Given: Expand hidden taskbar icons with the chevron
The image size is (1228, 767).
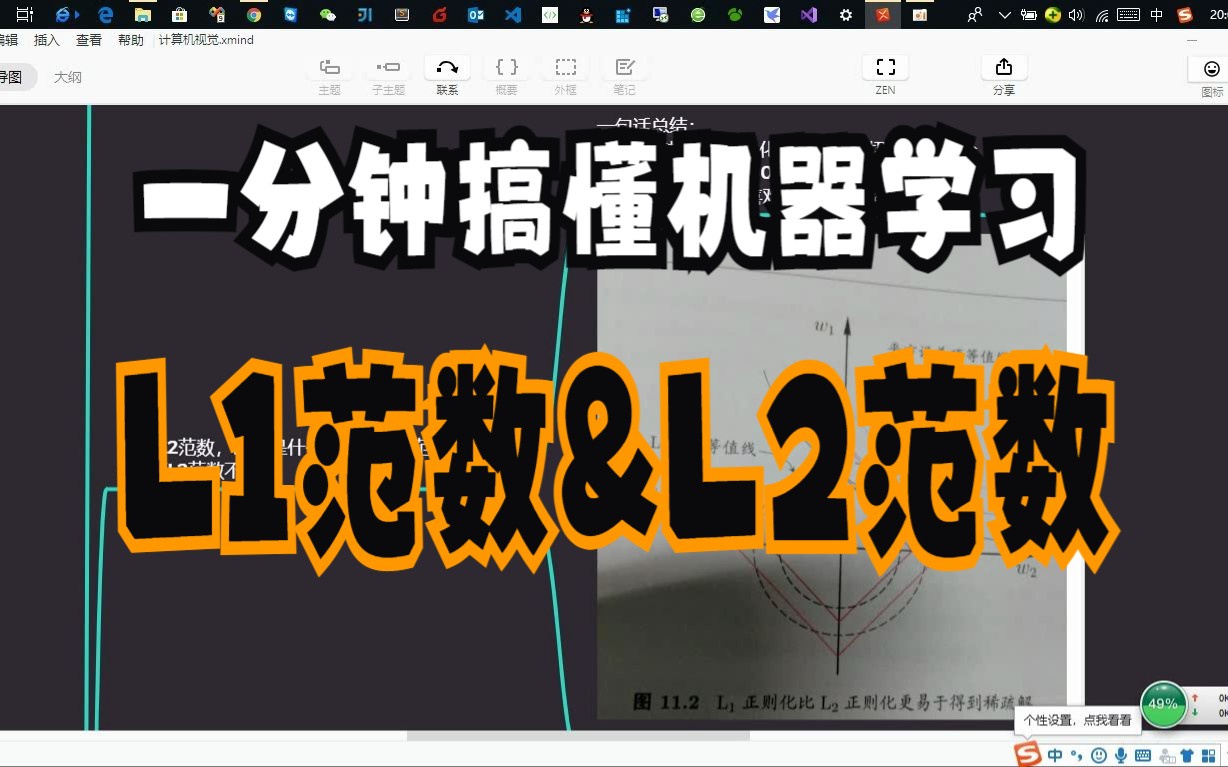Looking at the screenshot, I should pyautogui.click(x=1003, y=15).
